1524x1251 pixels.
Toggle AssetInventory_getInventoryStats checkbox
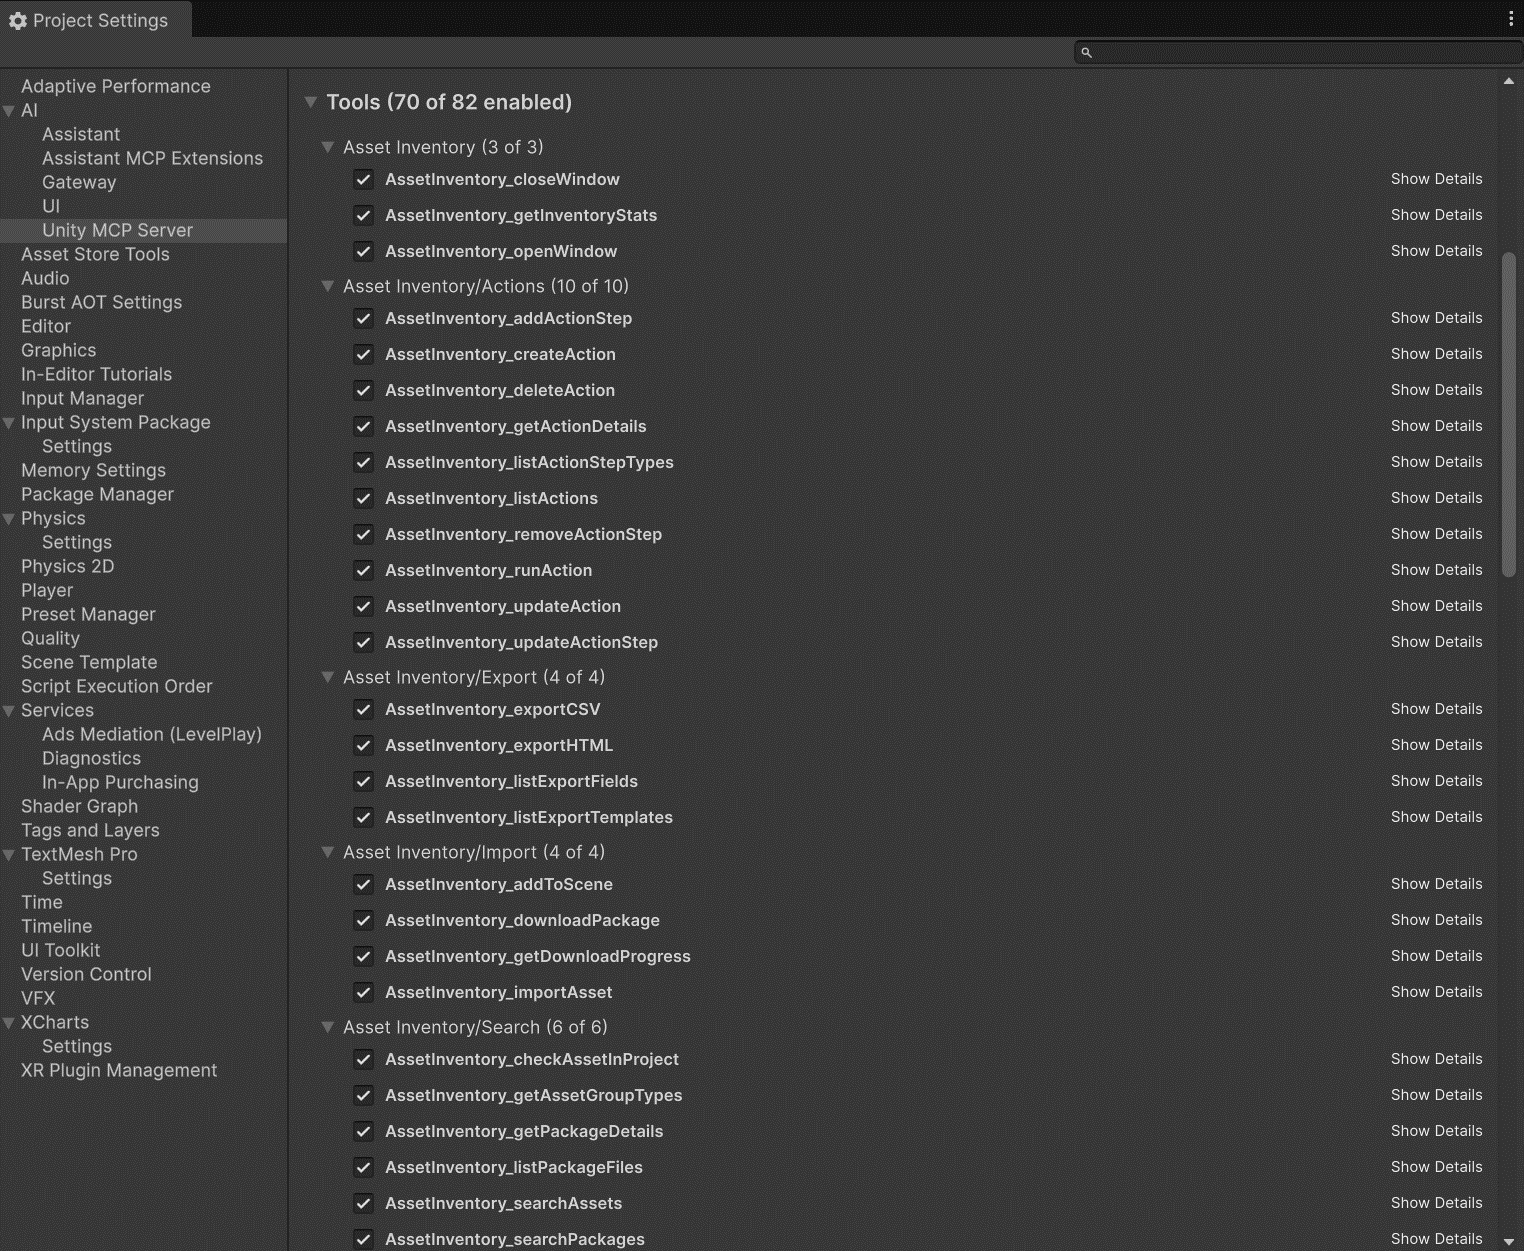pyautogui.click(x=364, y=216)
